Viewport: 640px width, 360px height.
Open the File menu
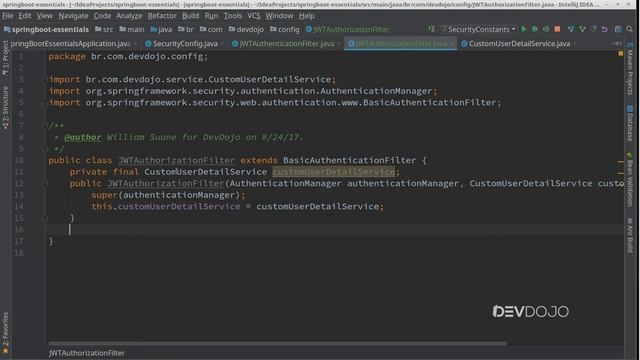[x=7, y=16]
